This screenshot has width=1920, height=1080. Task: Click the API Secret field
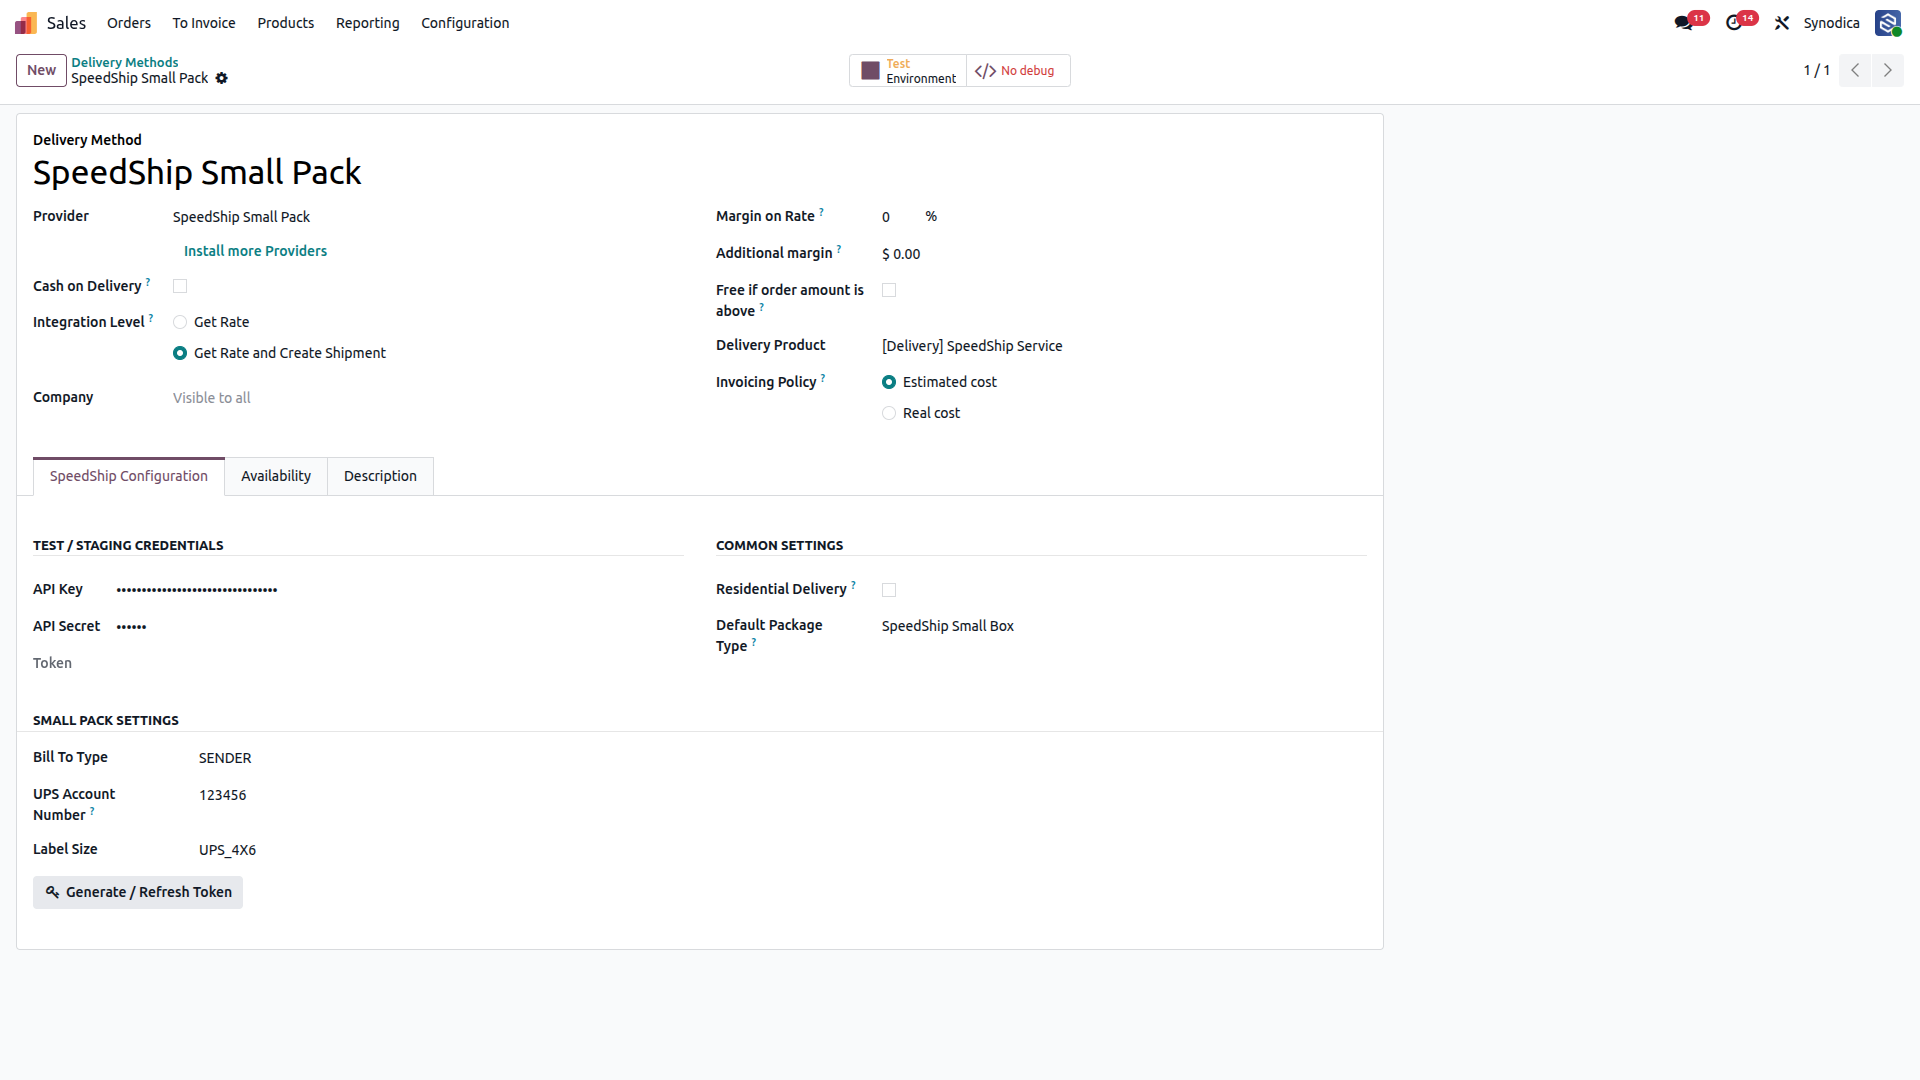point(399,626)
